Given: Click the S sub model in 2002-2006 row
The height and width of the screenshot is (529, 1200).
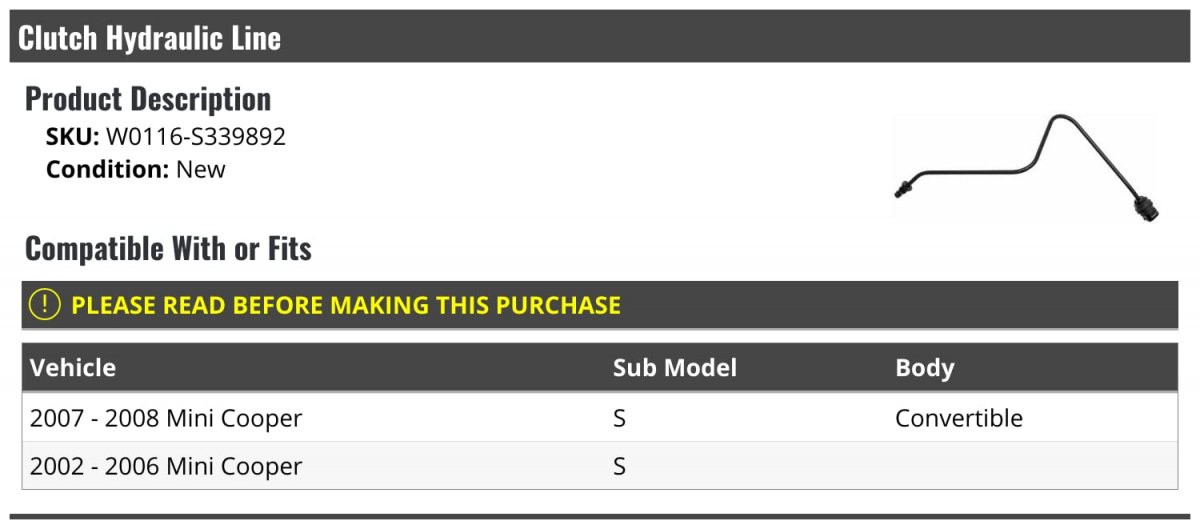Looking at the screenshot, I should (619, 466).
